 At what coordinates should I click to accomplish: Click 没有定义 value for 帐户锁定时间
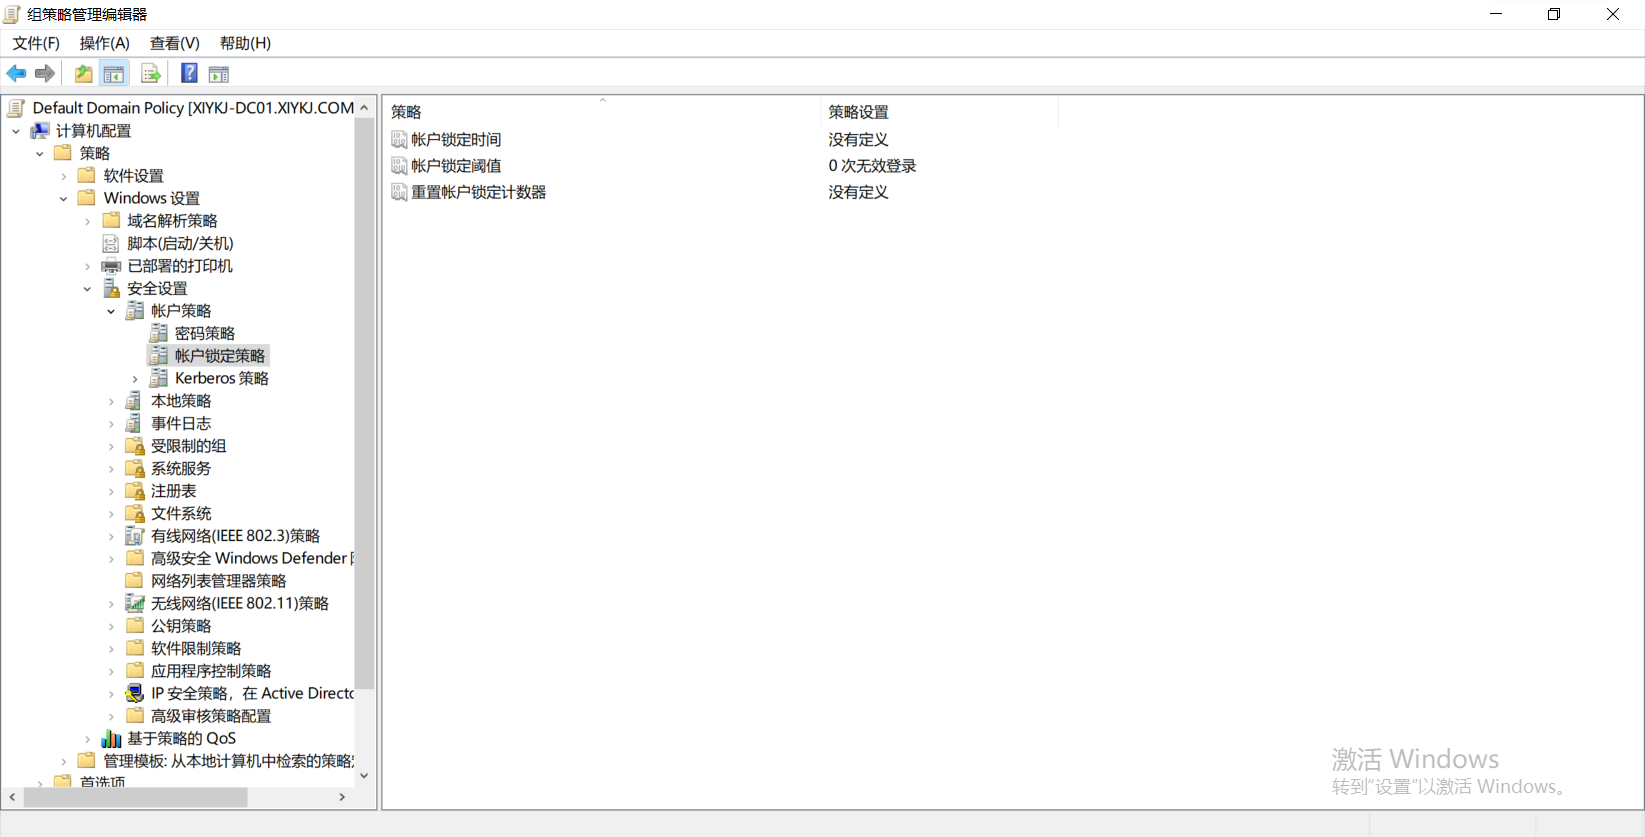tap(858, 139)
